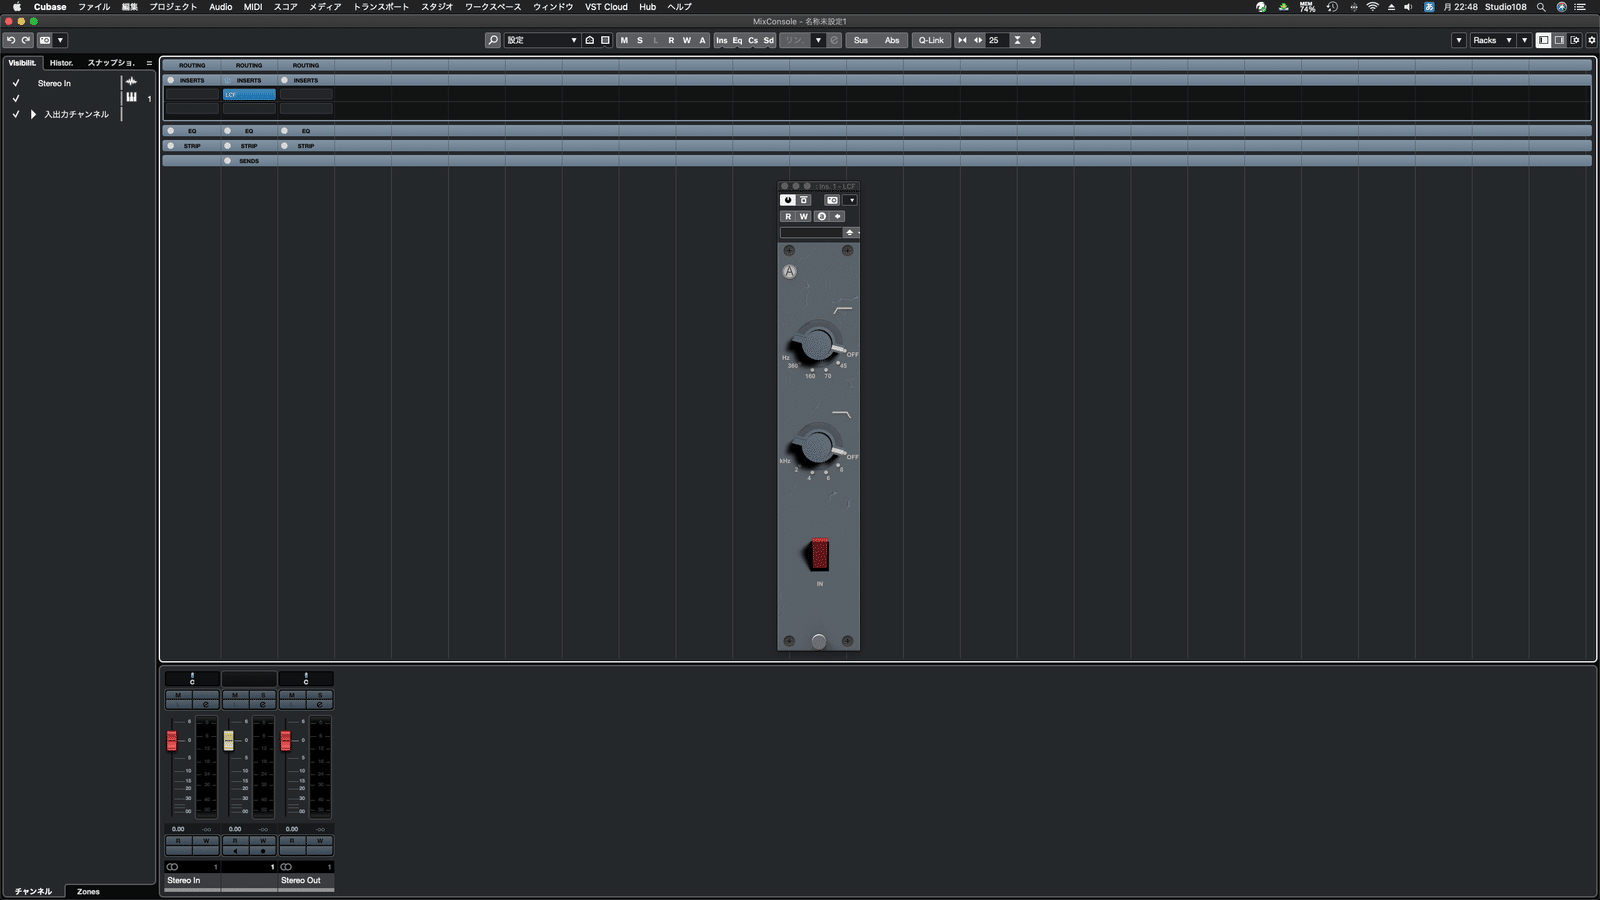Bypass all EQs with the Eq button
This screenshot has width=1600, height=900.
(737, 40)
